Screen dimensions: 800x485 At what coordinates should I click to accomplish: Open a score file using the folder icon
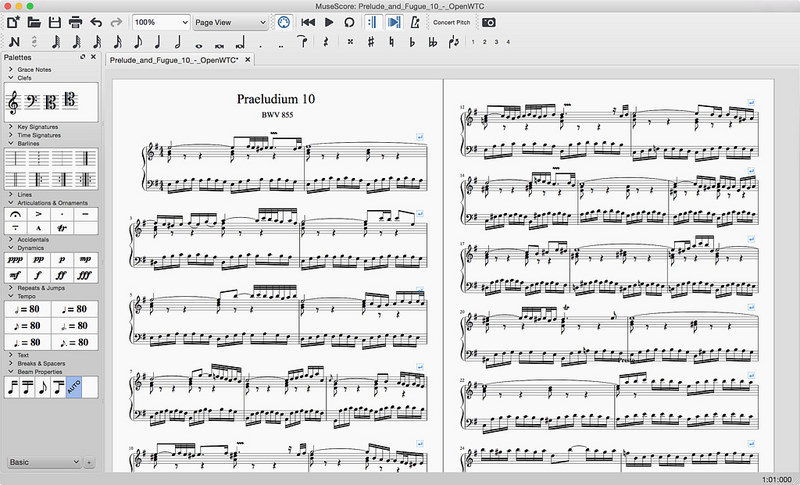coord(34,22)
